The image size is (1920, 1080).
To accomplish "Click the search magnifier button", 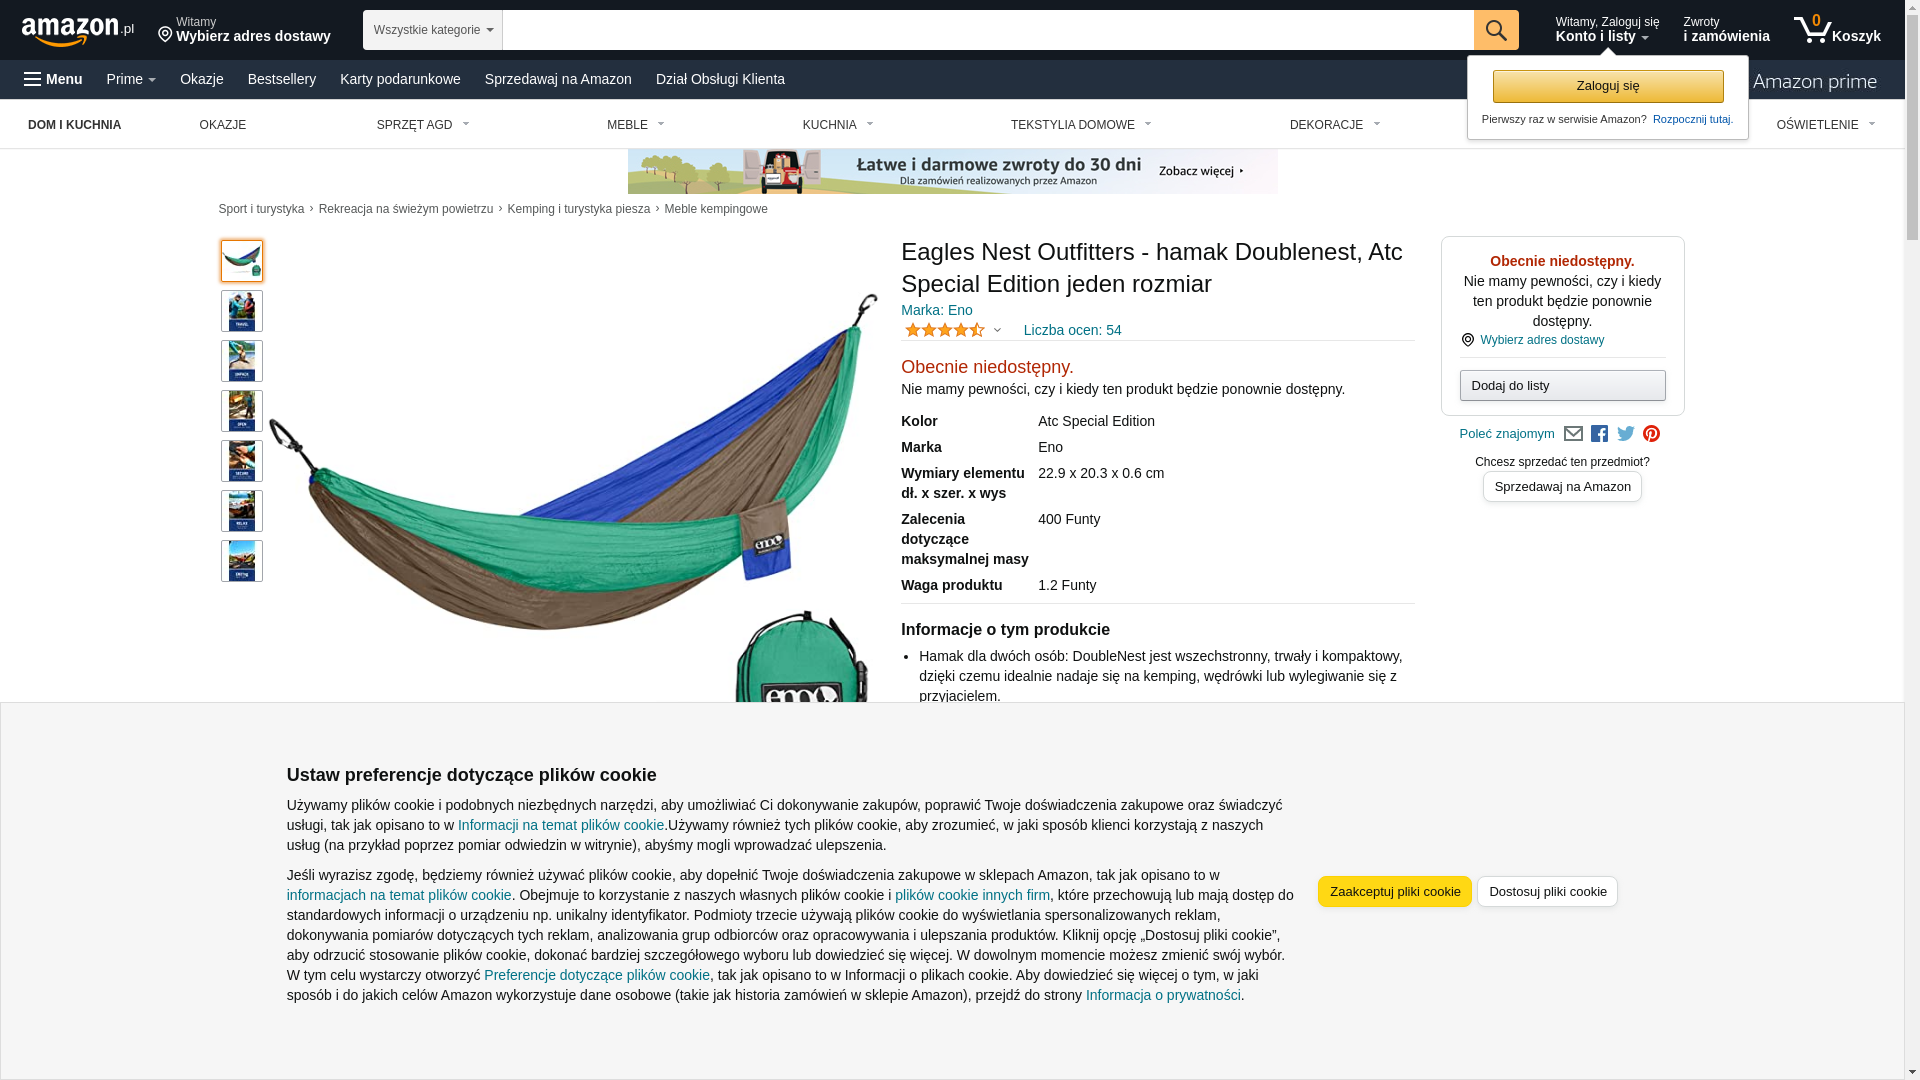I will pyautogui.click(x=1496, y=30).
